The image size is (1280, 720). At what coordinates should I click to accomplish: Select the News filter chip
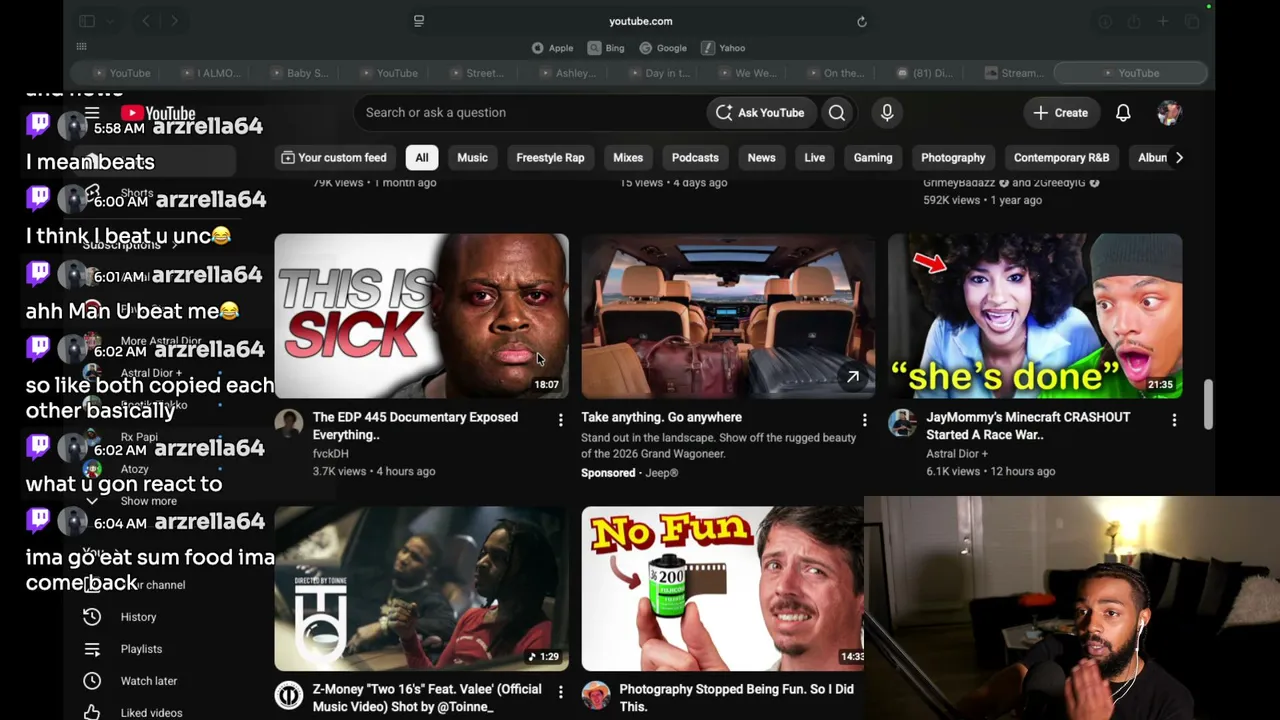pyautogui.click(x=761, y=158)
